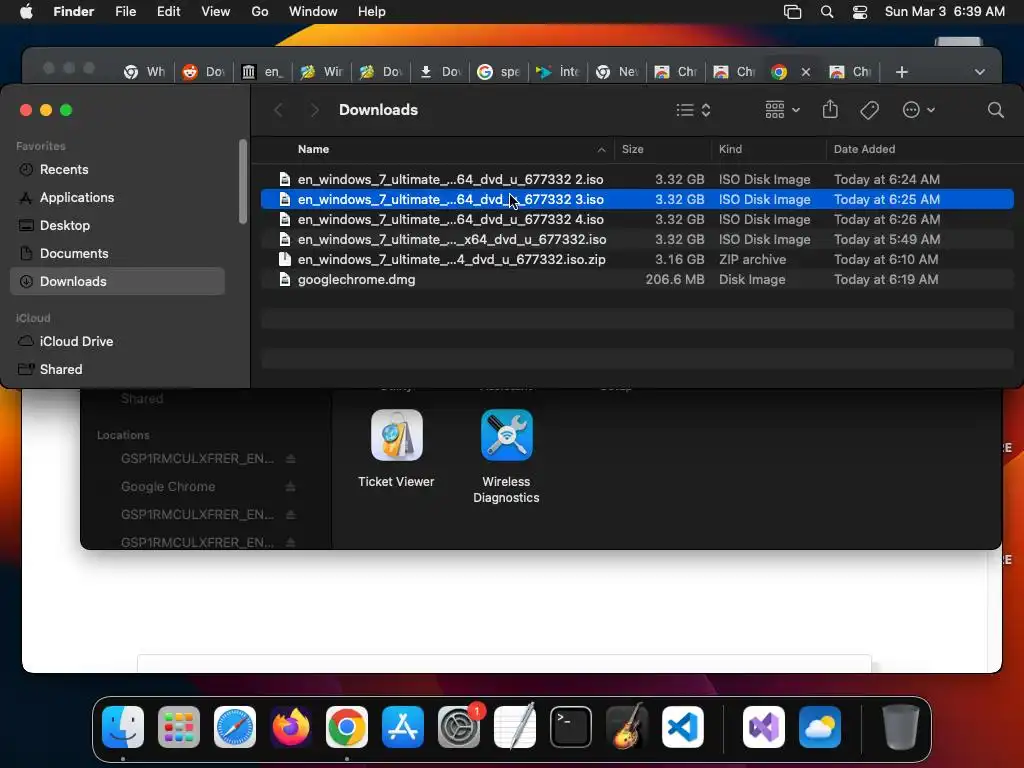Open Visual Studio purple icon in Dock
The height and width of the screenshot is (768, 1024).
point(764,727)
